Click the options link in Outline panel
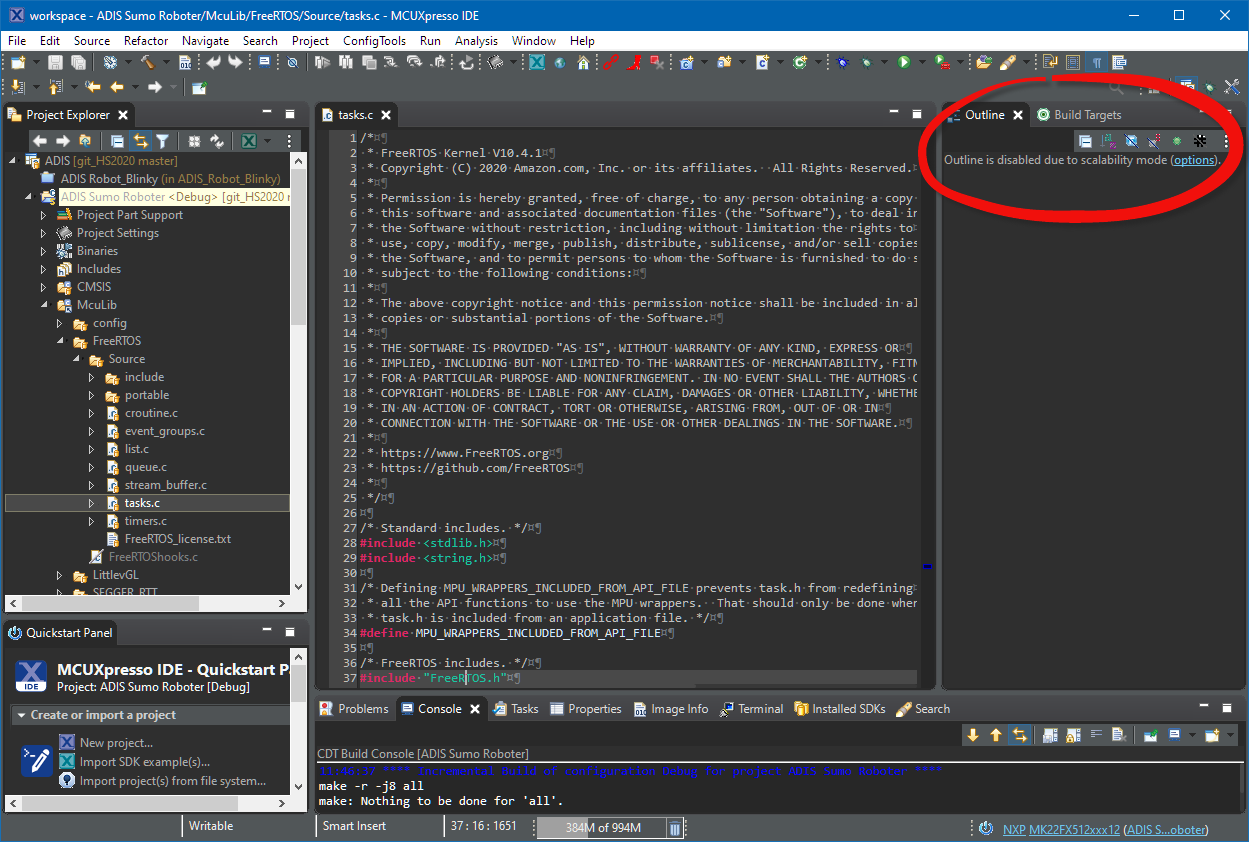Screen dimensions: 1249x842 pyautogui.click(x=1194, y=160)
